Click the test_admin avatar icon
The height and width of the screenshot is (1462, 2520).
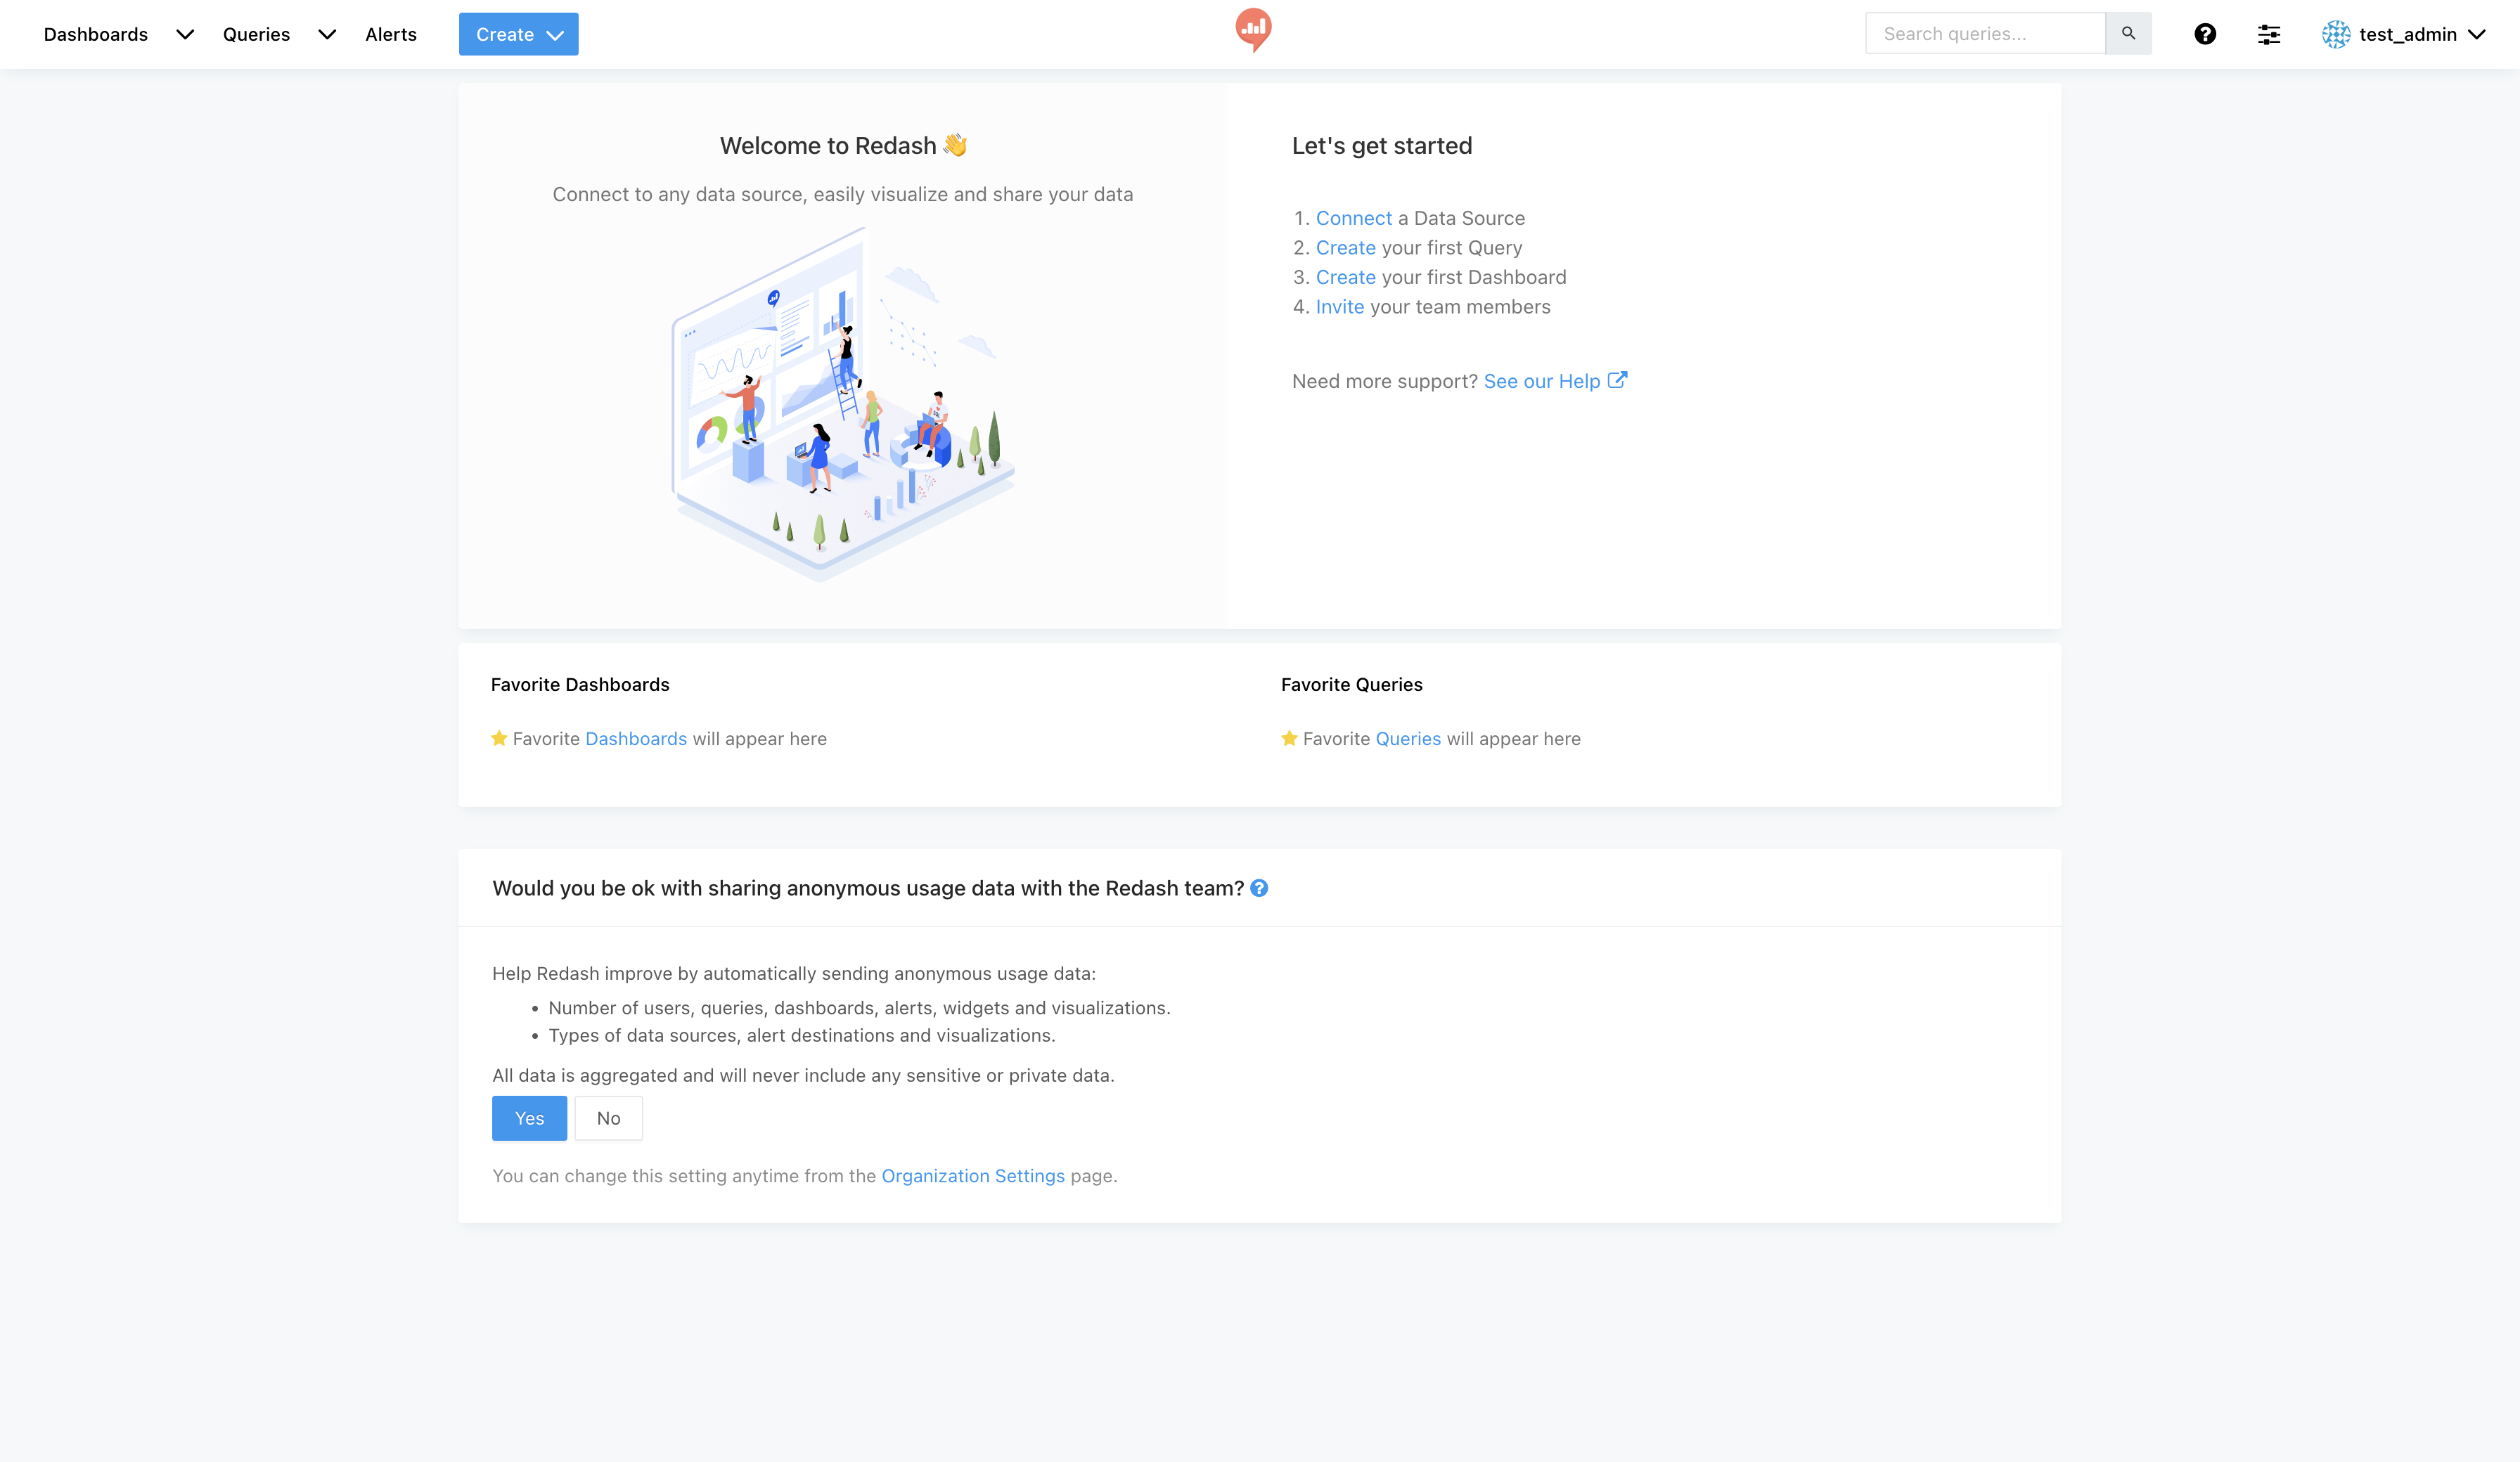(x=2335, y=34)
